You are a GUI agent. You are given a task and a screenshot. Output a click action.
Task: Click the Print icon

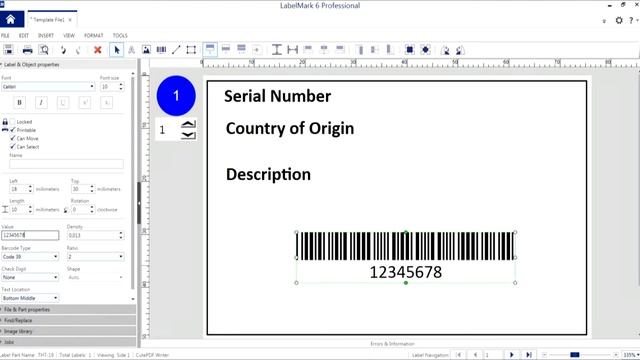(x=27, y=50)
